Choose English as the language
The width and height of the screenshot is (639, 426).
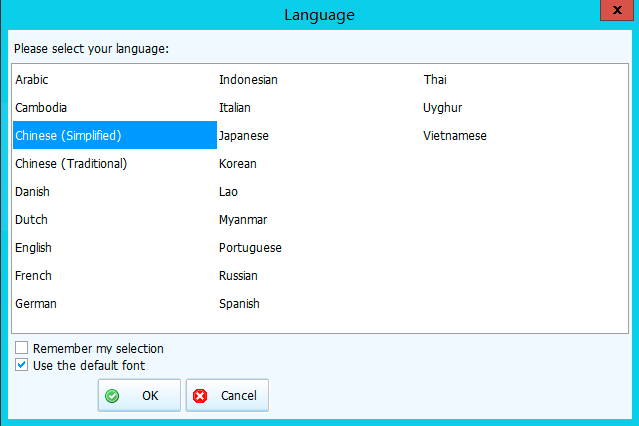tap(34, 247)
